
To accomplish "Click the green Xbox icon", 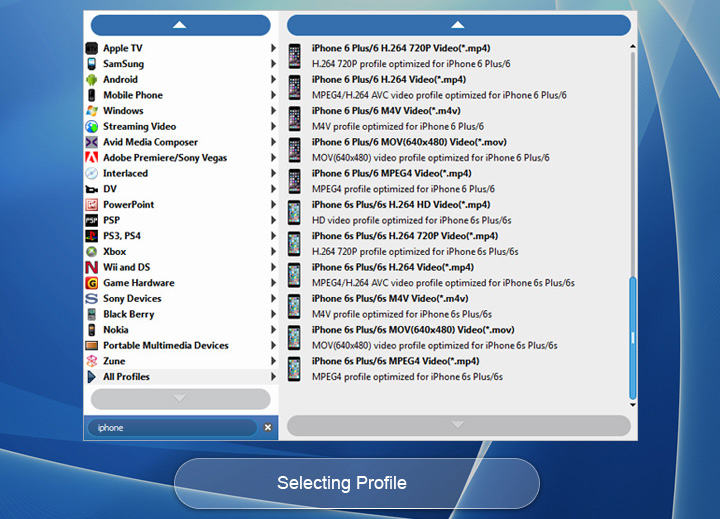I will click(92, 252).
